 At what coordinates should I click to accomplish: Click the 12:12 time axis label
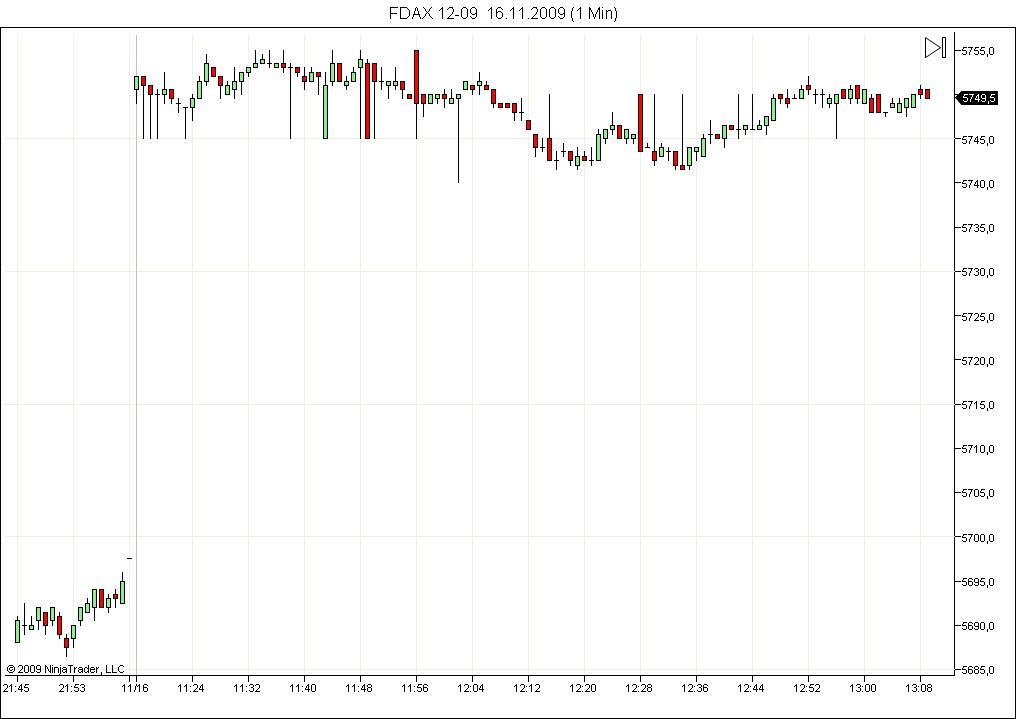[x=527, y=688]
